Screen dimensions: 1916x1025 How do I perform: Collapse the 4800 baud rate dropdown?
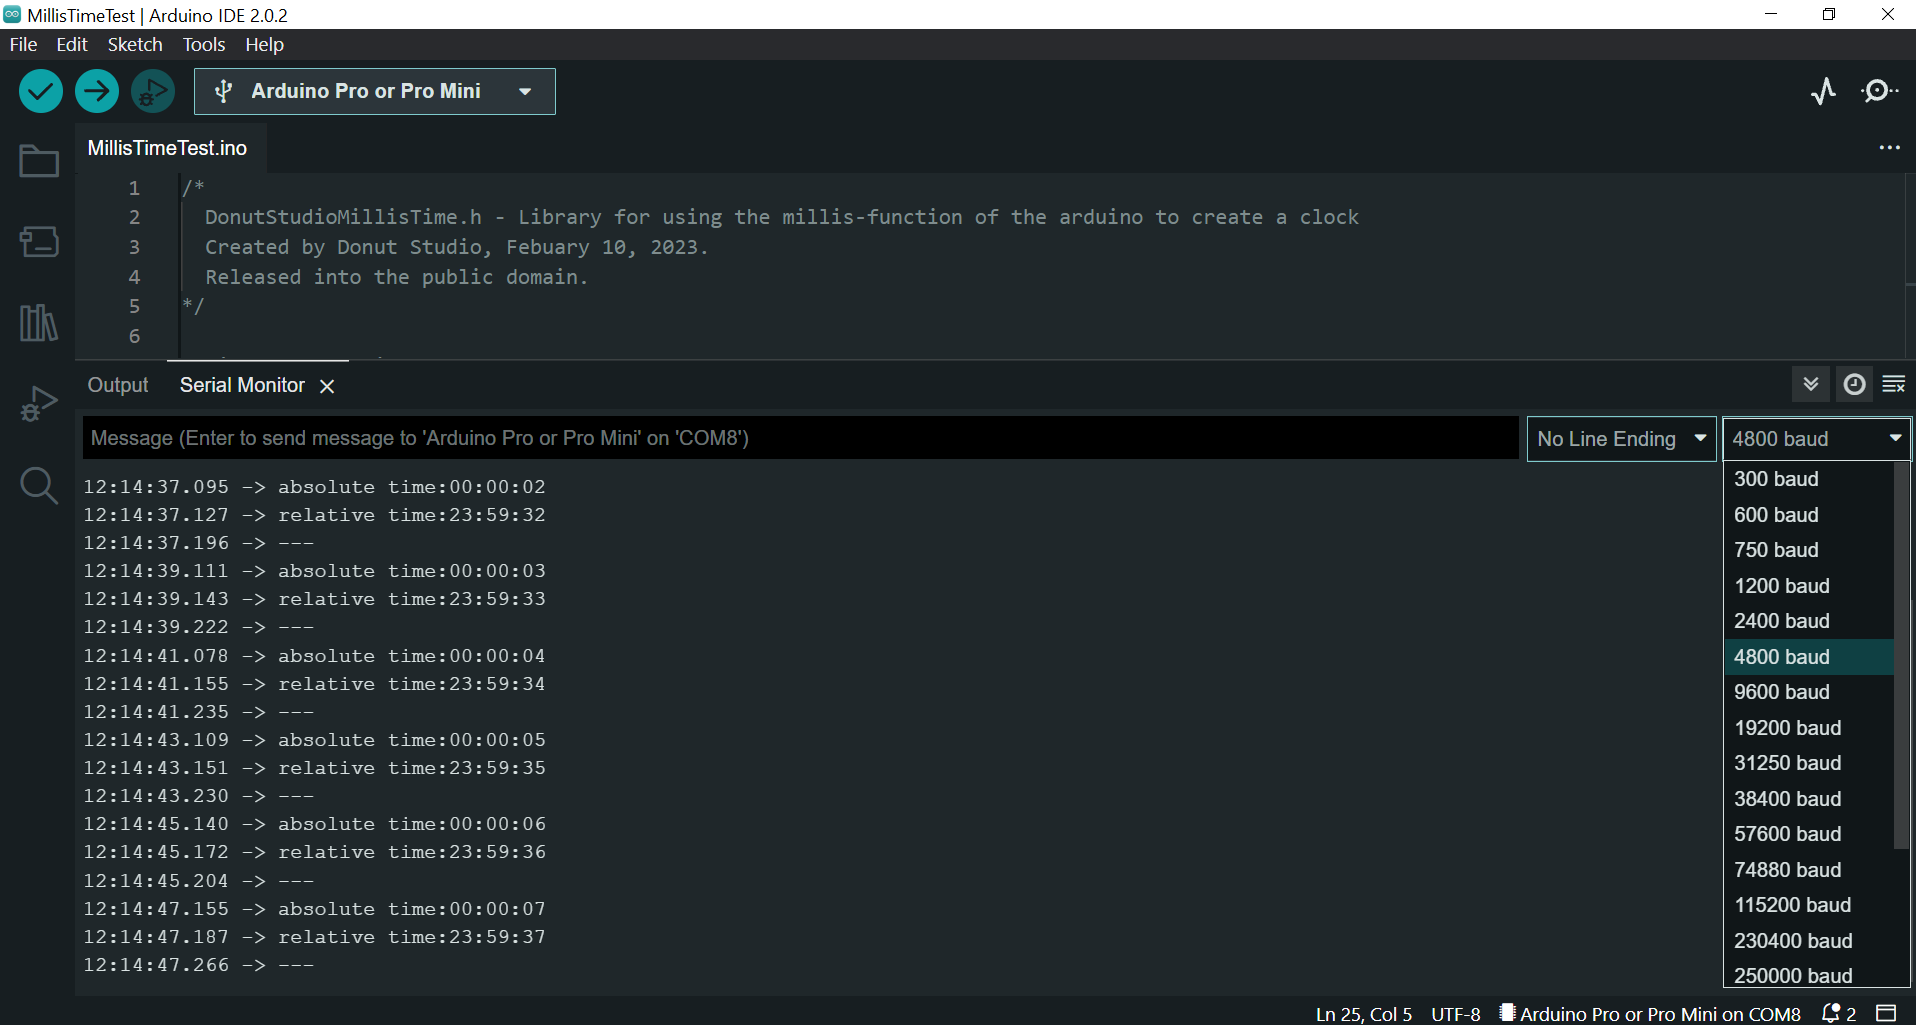pyautogui.click(x=1816, y=439)
